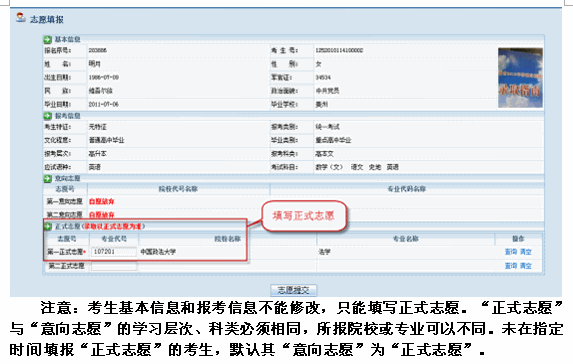Select the 专业名称 column header in 正式志愿
This screenshot has width=573, height=364.
(x=406, y=239)
